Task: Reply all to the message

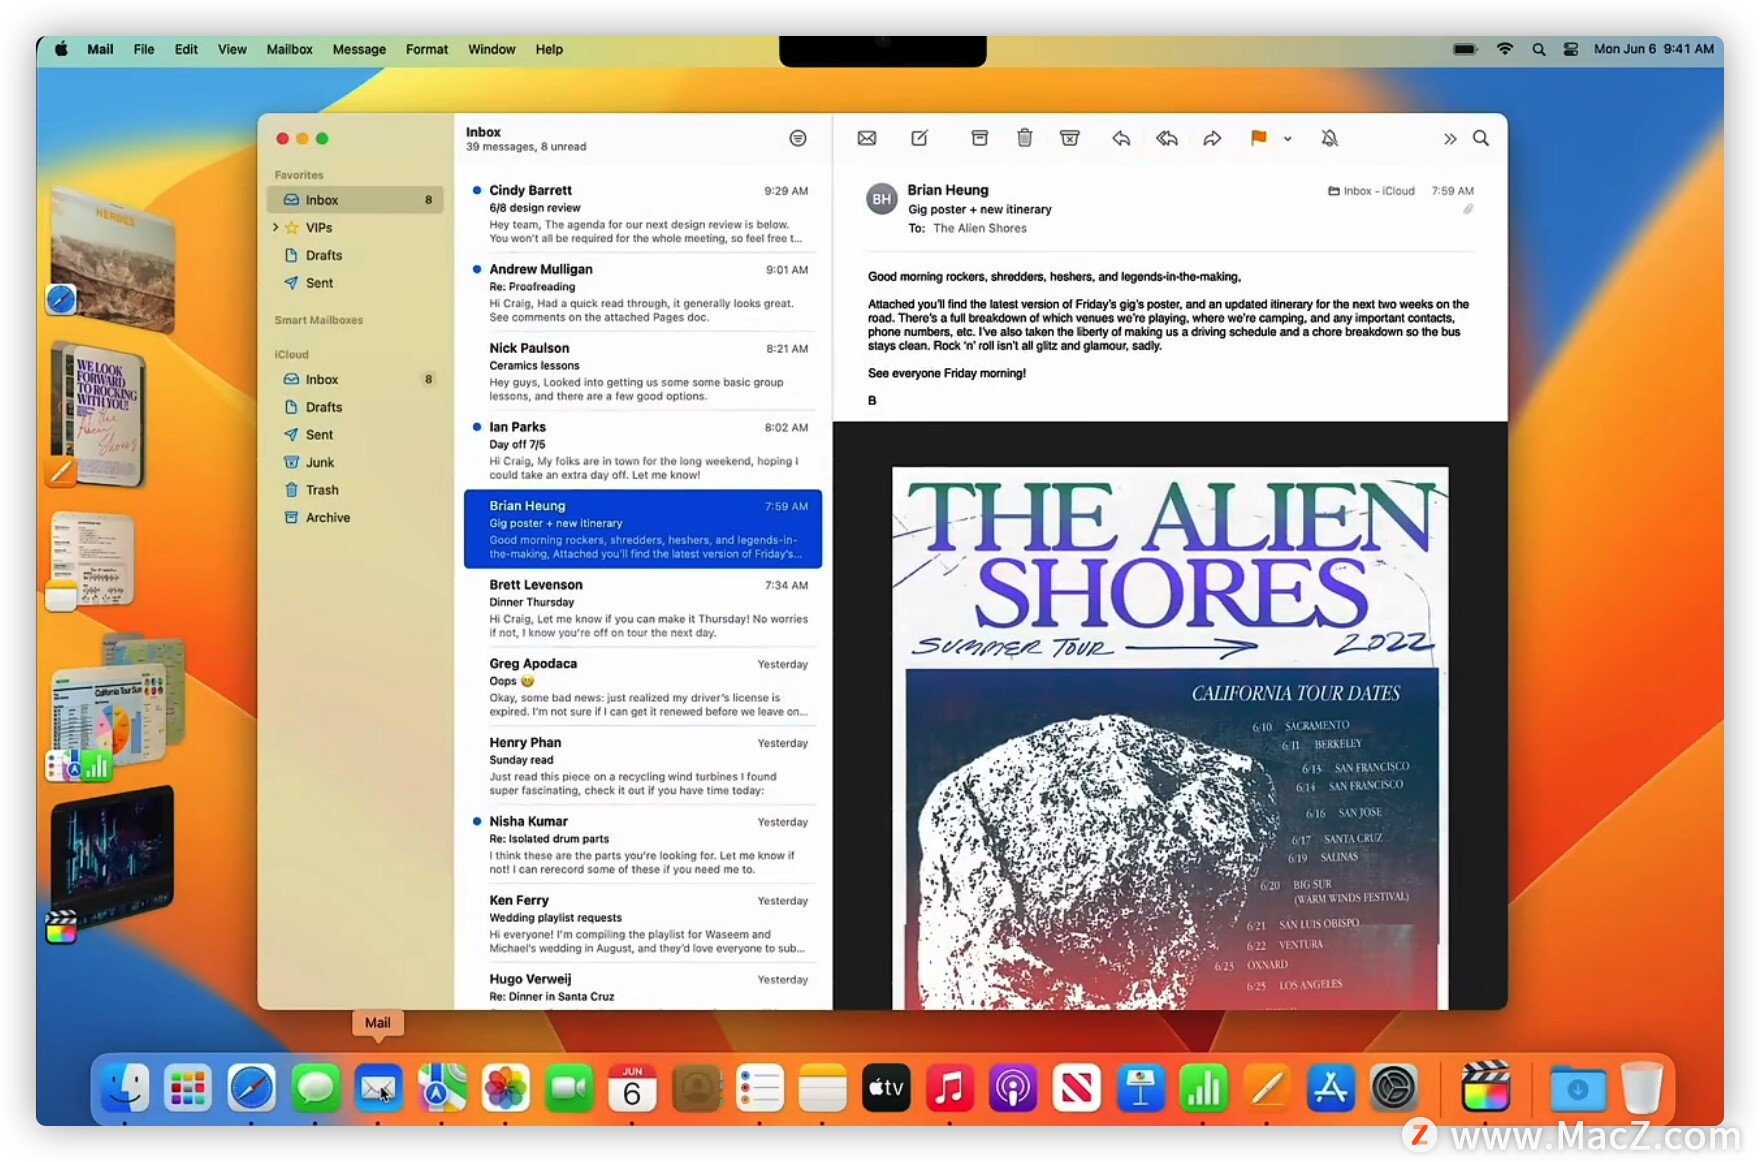Action: pos(1166,138)
